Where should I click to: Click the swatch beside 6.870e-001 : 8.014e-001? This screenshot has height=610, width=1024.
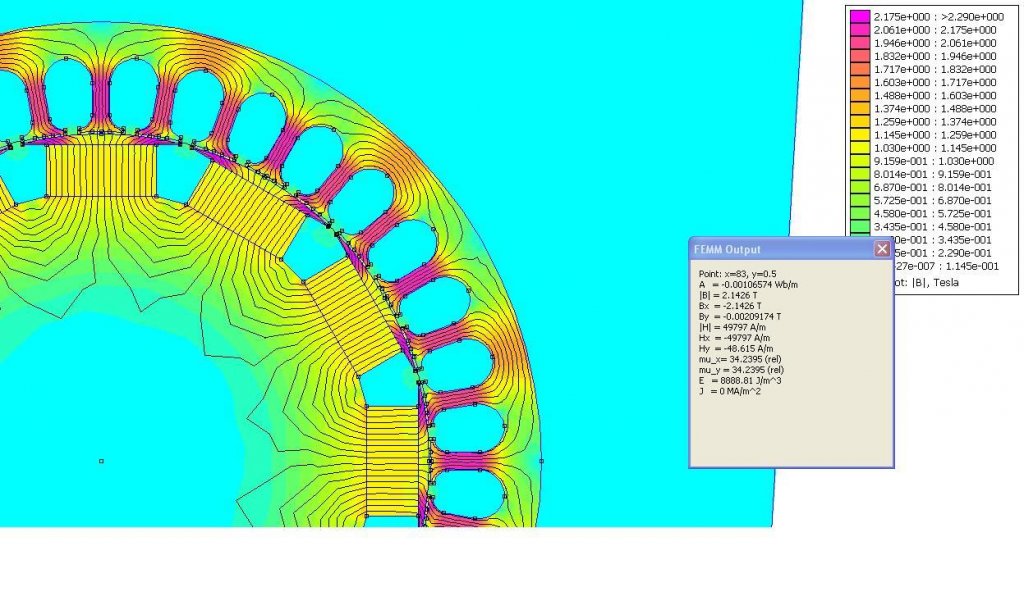(860, 187)
